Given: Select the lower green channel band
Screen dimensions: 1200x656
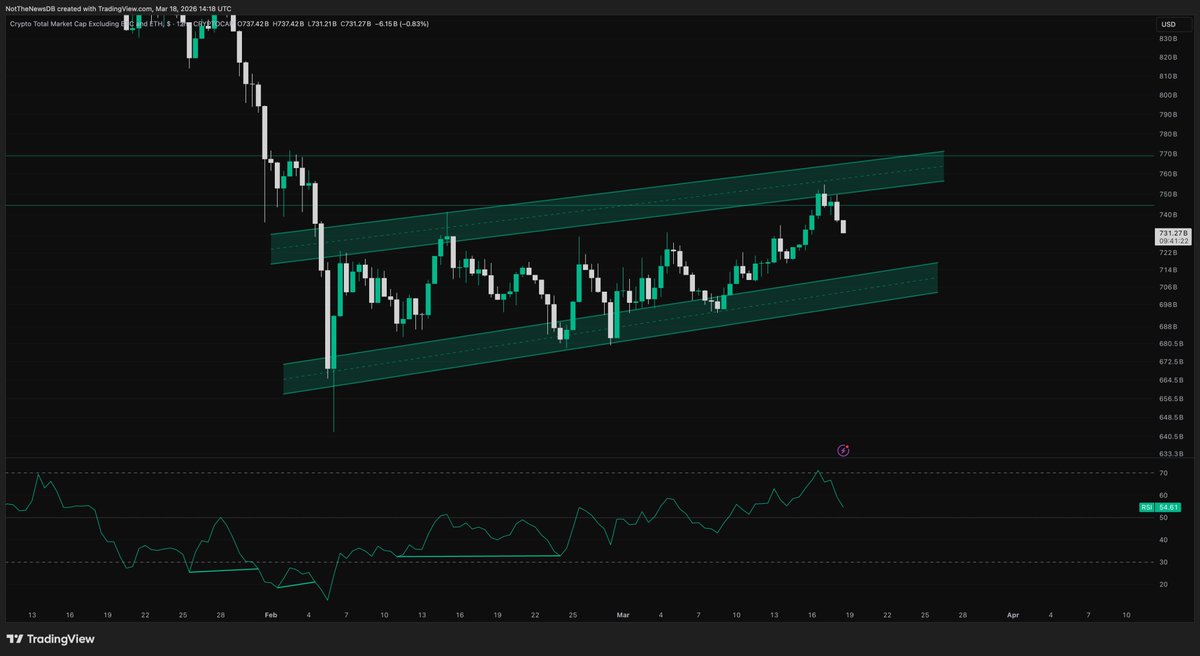Looking at the screenshot, I should coord(611,328).
